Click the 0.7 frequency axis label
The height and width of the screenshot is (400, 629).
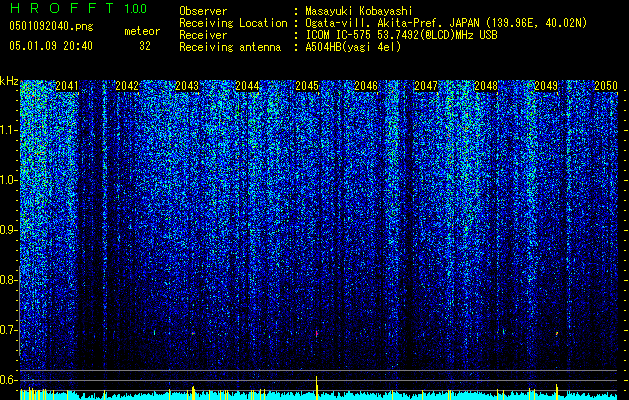click(8, 330)
